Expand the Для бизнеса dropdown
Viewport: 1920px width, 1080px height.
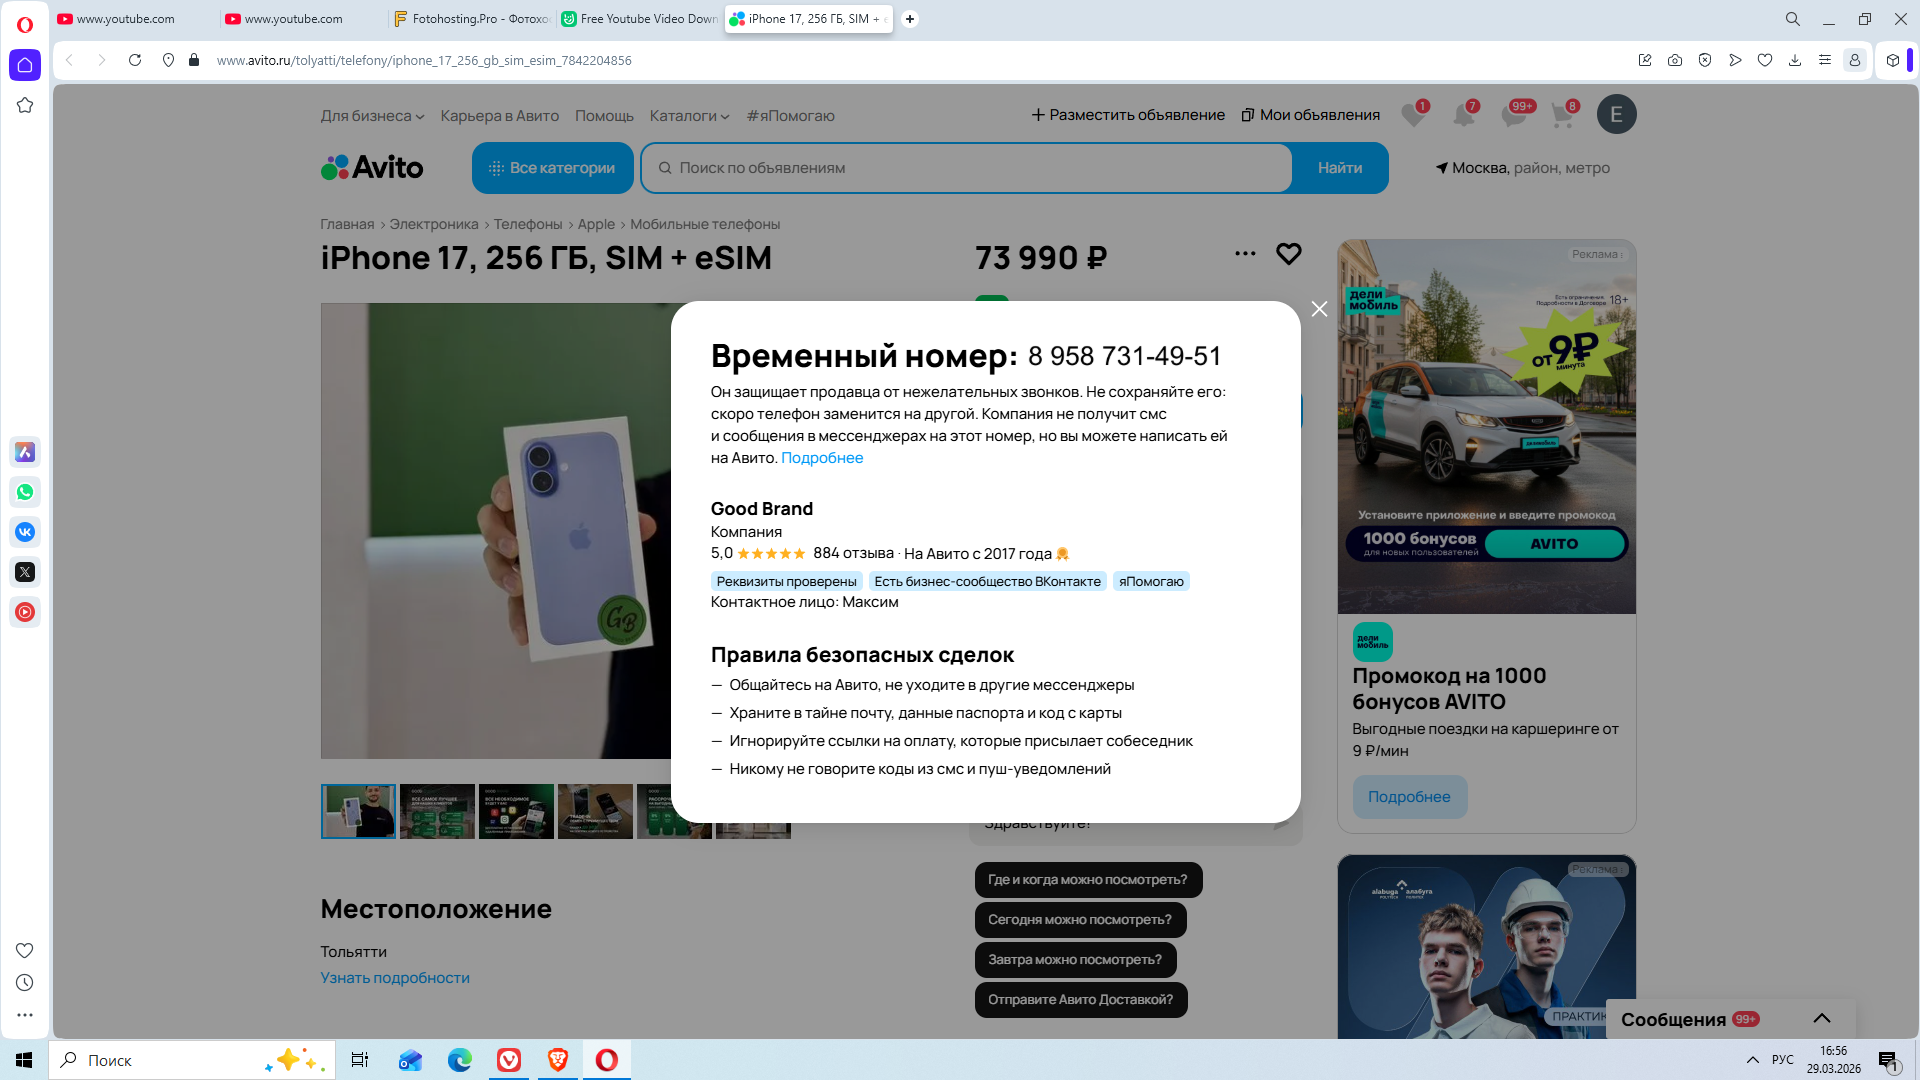pos(372,116)
